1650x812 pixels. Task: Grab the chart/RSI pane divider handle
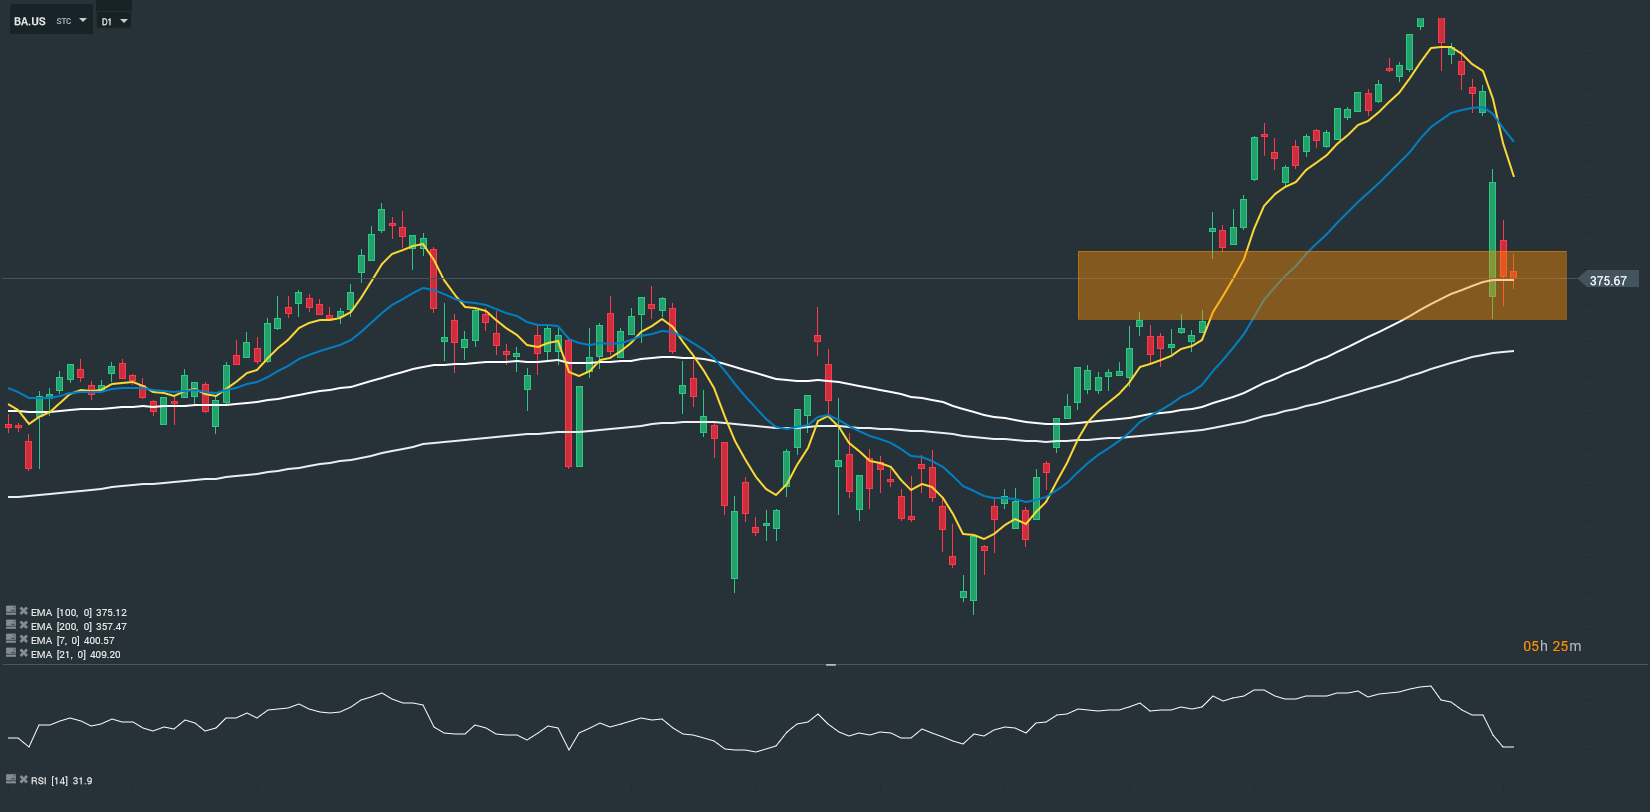point(830,664)
